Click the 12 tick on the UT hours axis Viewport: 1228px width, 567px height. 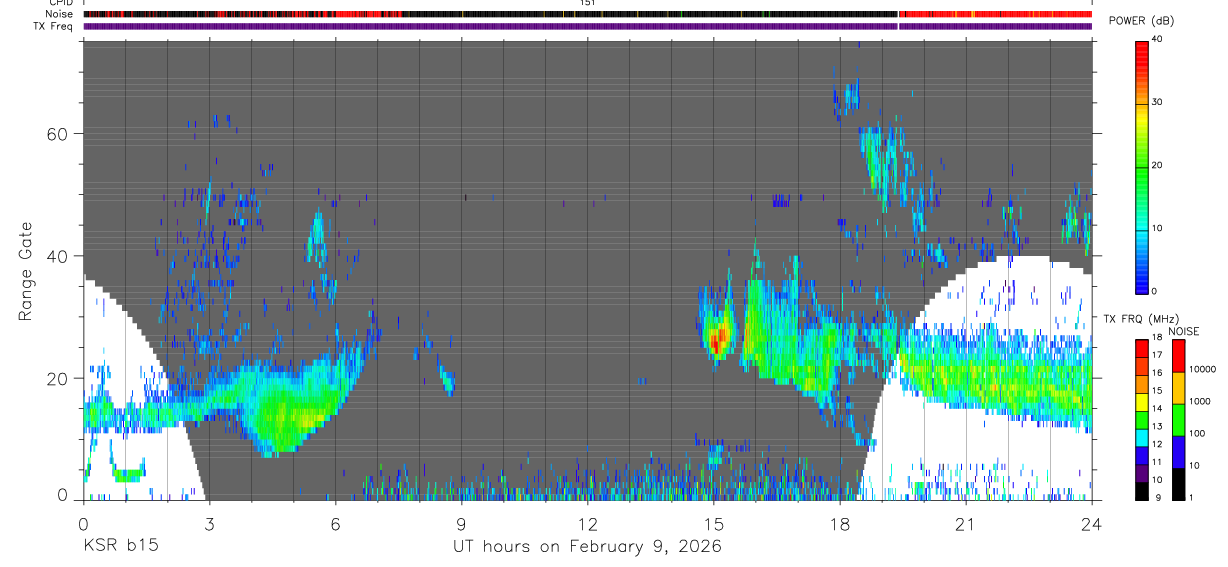587,524
